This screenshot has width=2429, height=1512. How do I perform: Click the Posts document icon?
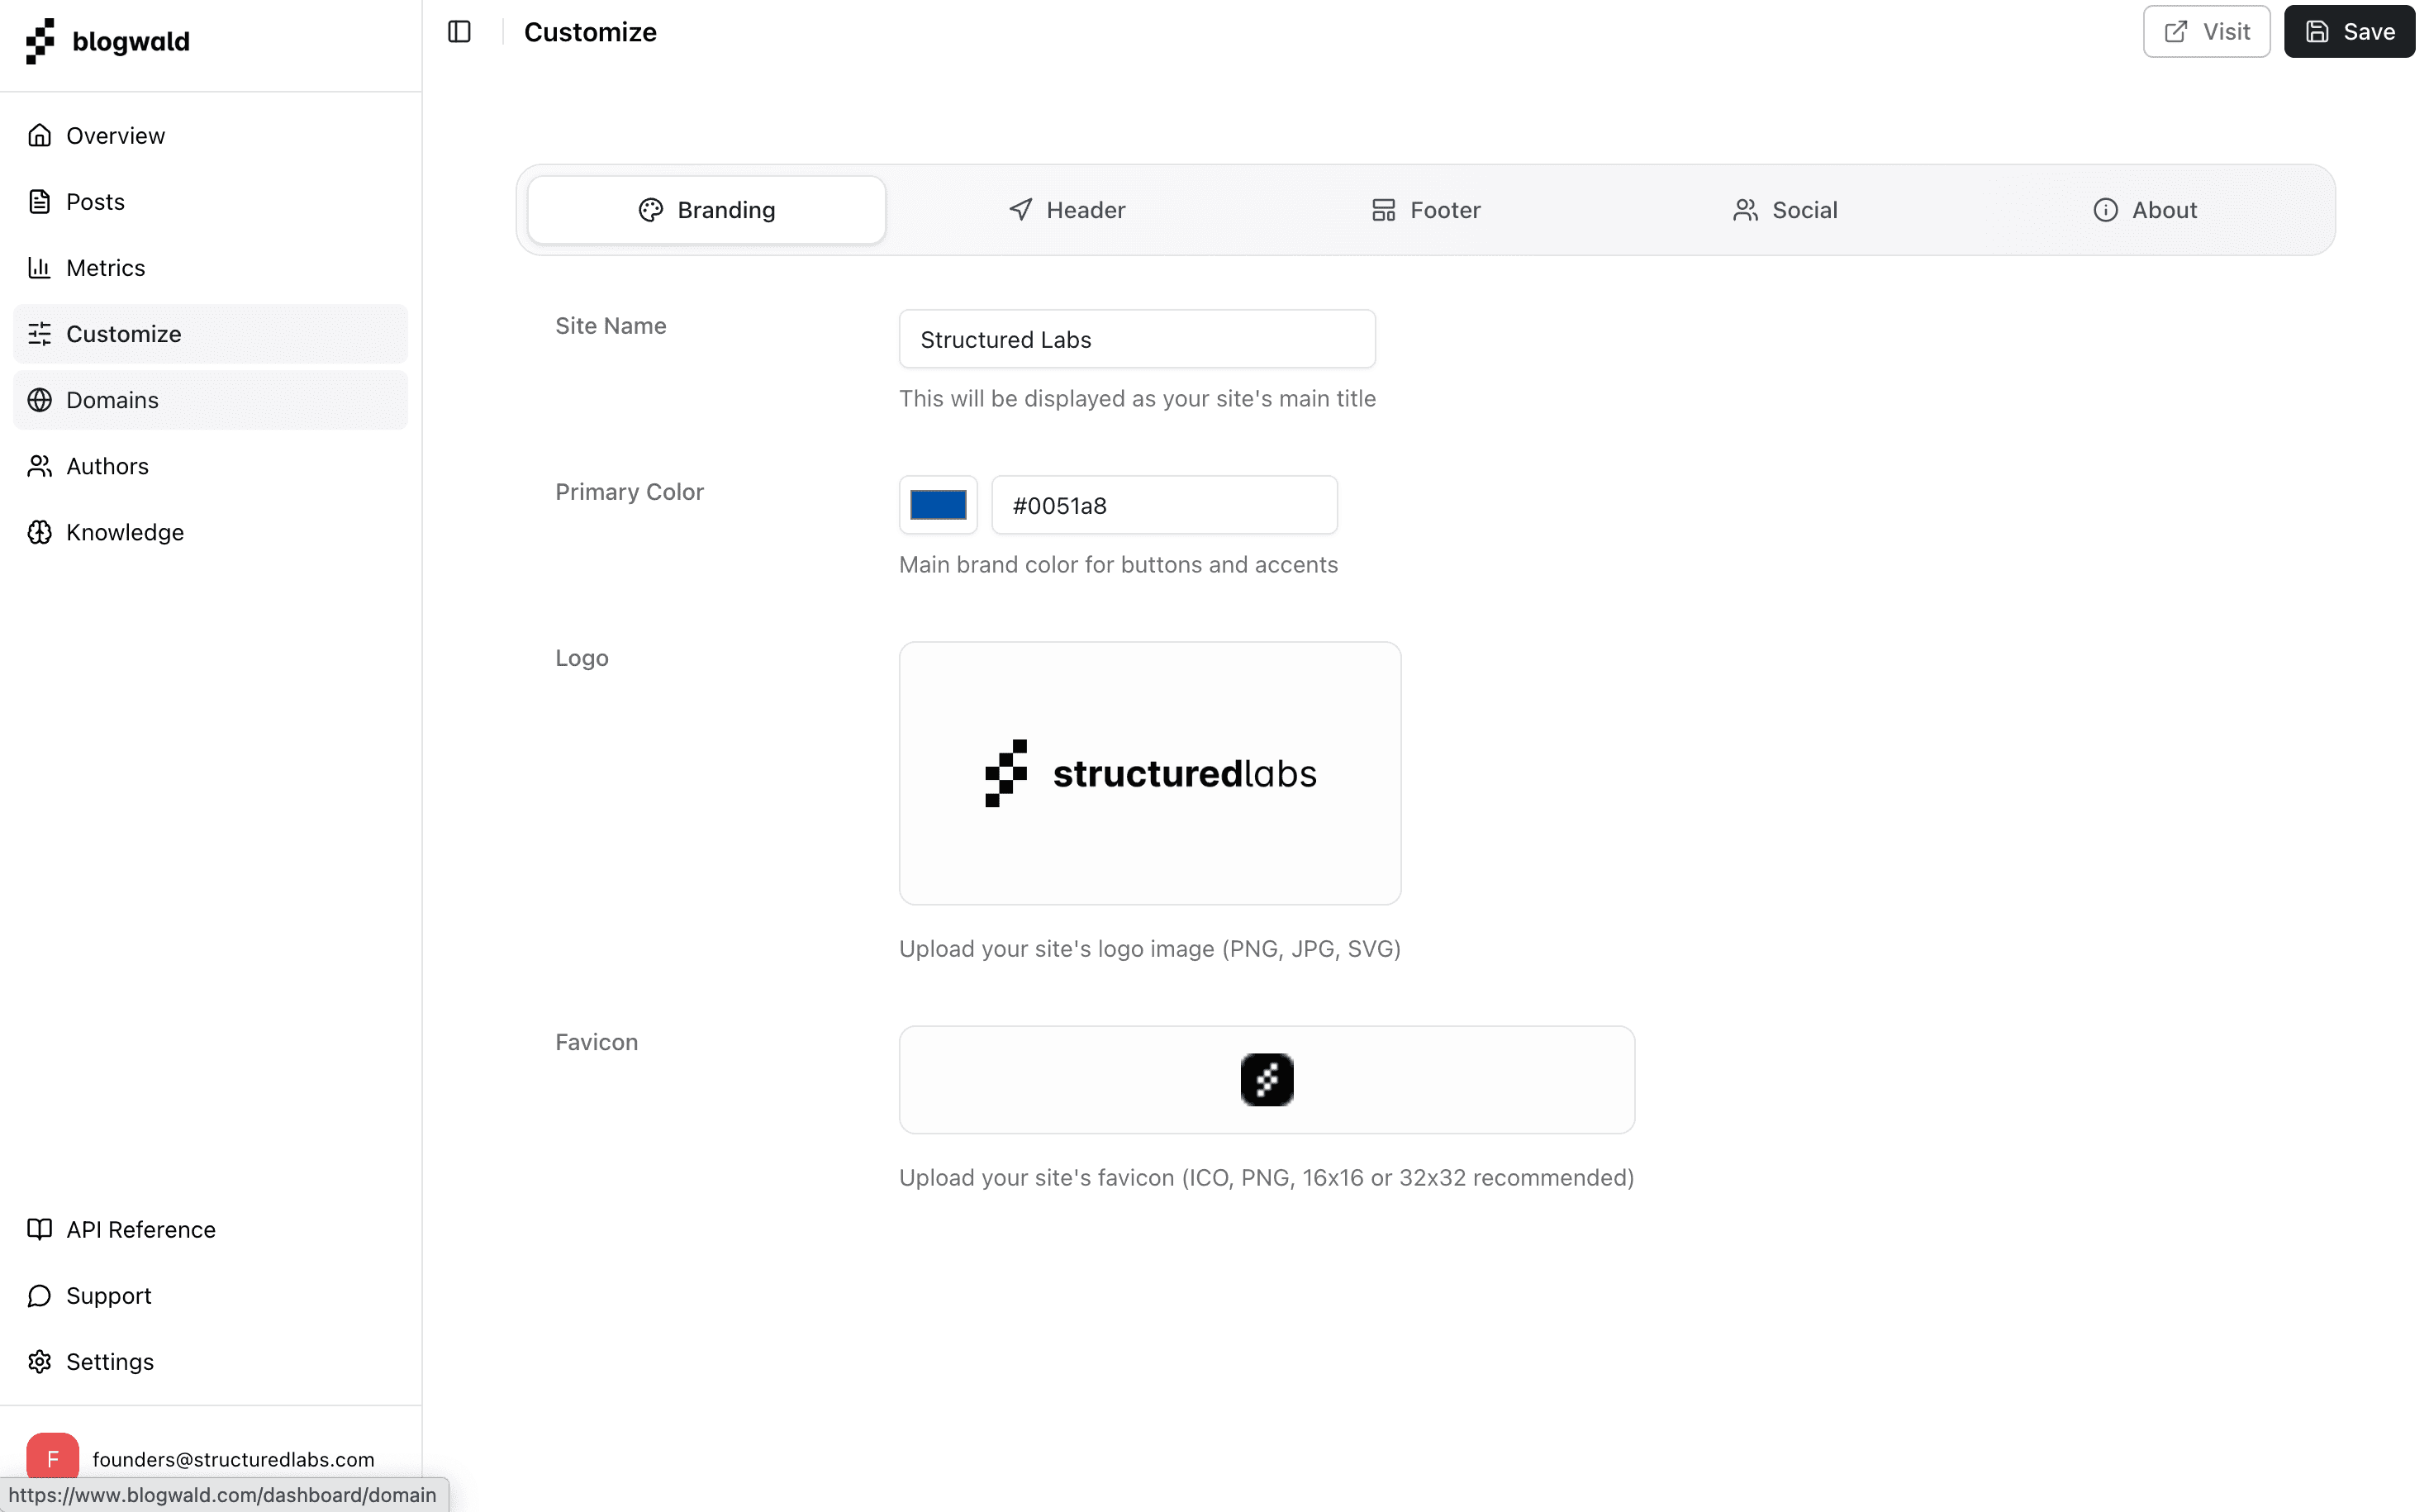40,201
